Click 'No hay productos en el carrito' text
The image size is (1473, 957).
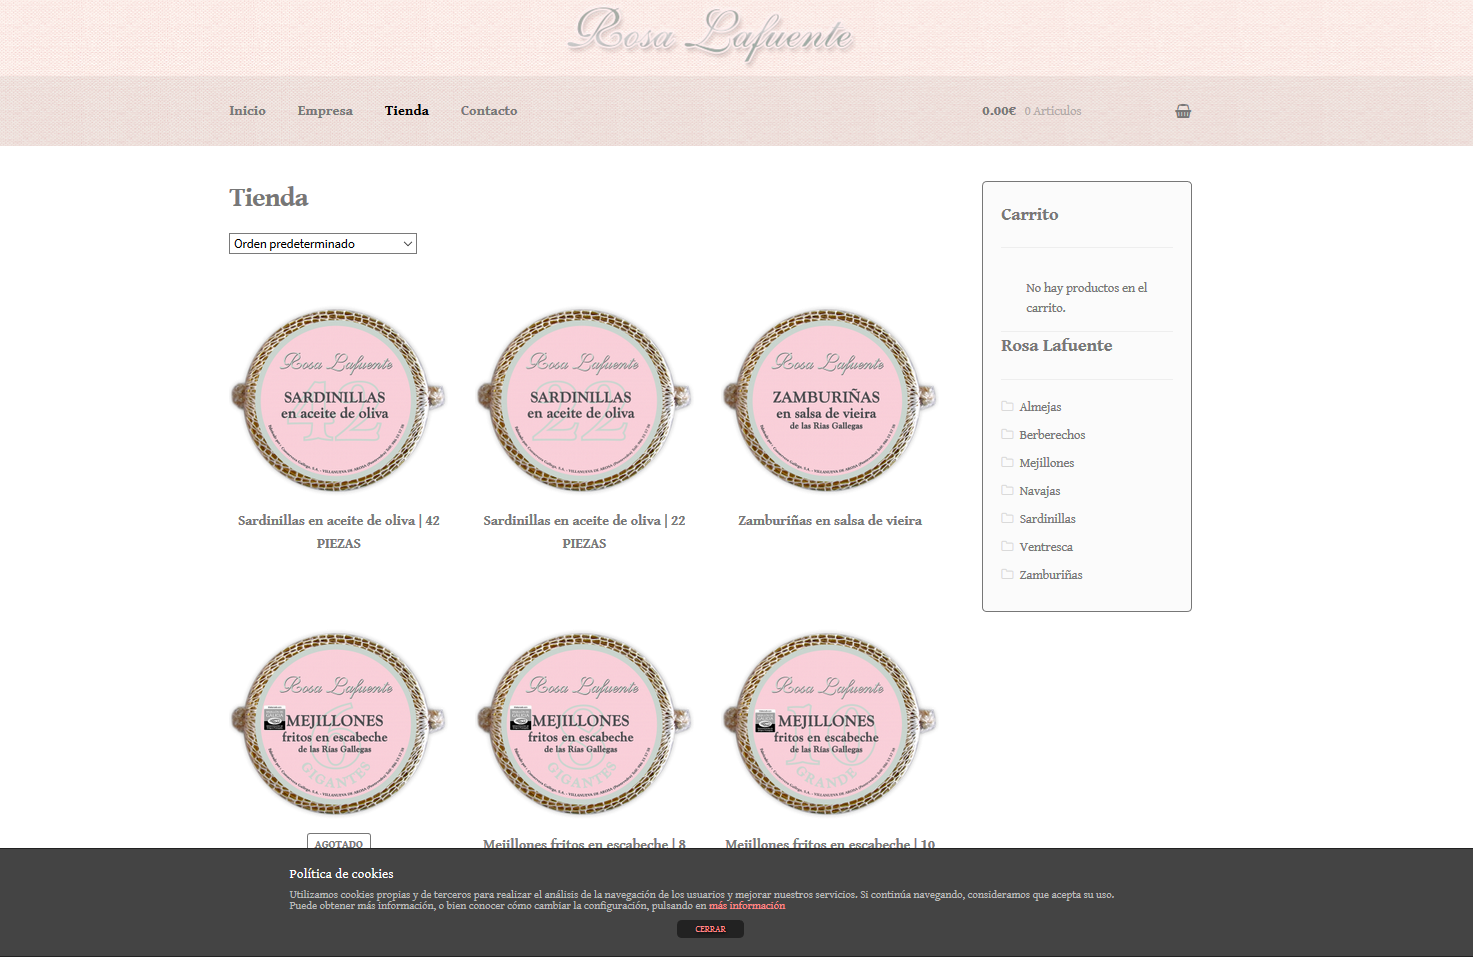[1086, 297]
